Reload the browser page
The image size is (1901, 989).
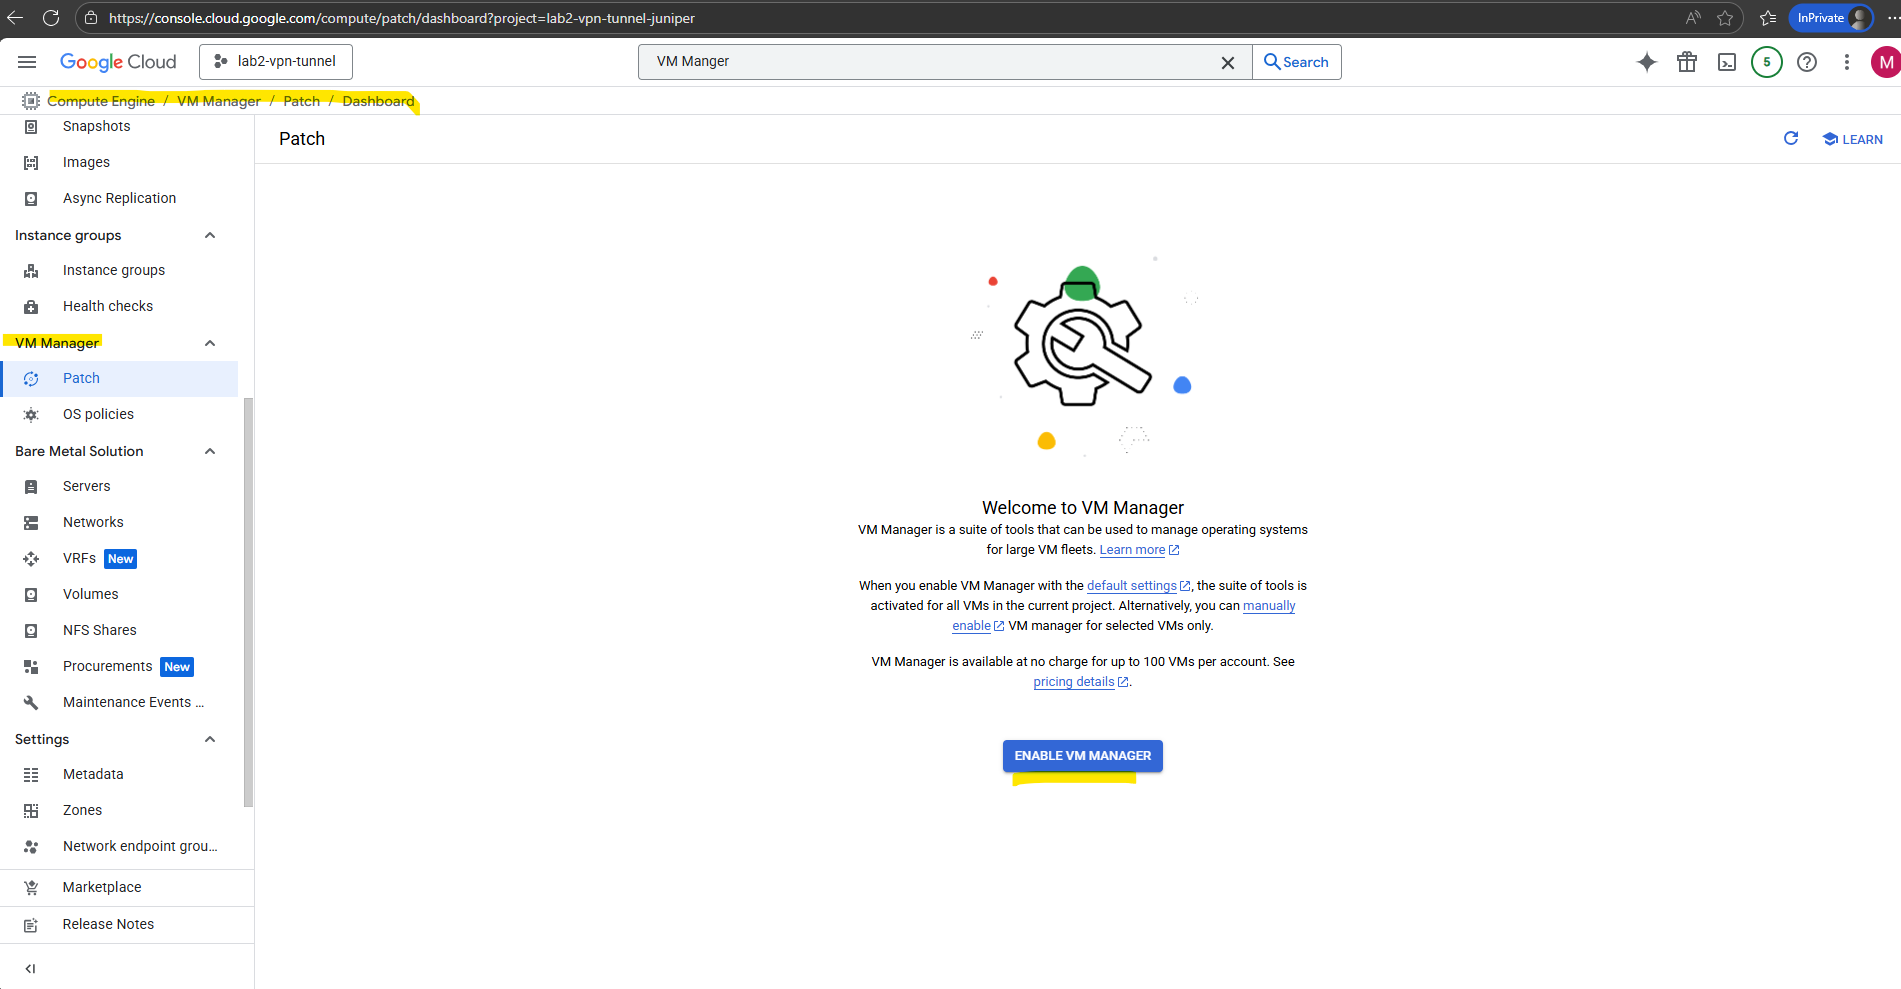coord(51,18)
